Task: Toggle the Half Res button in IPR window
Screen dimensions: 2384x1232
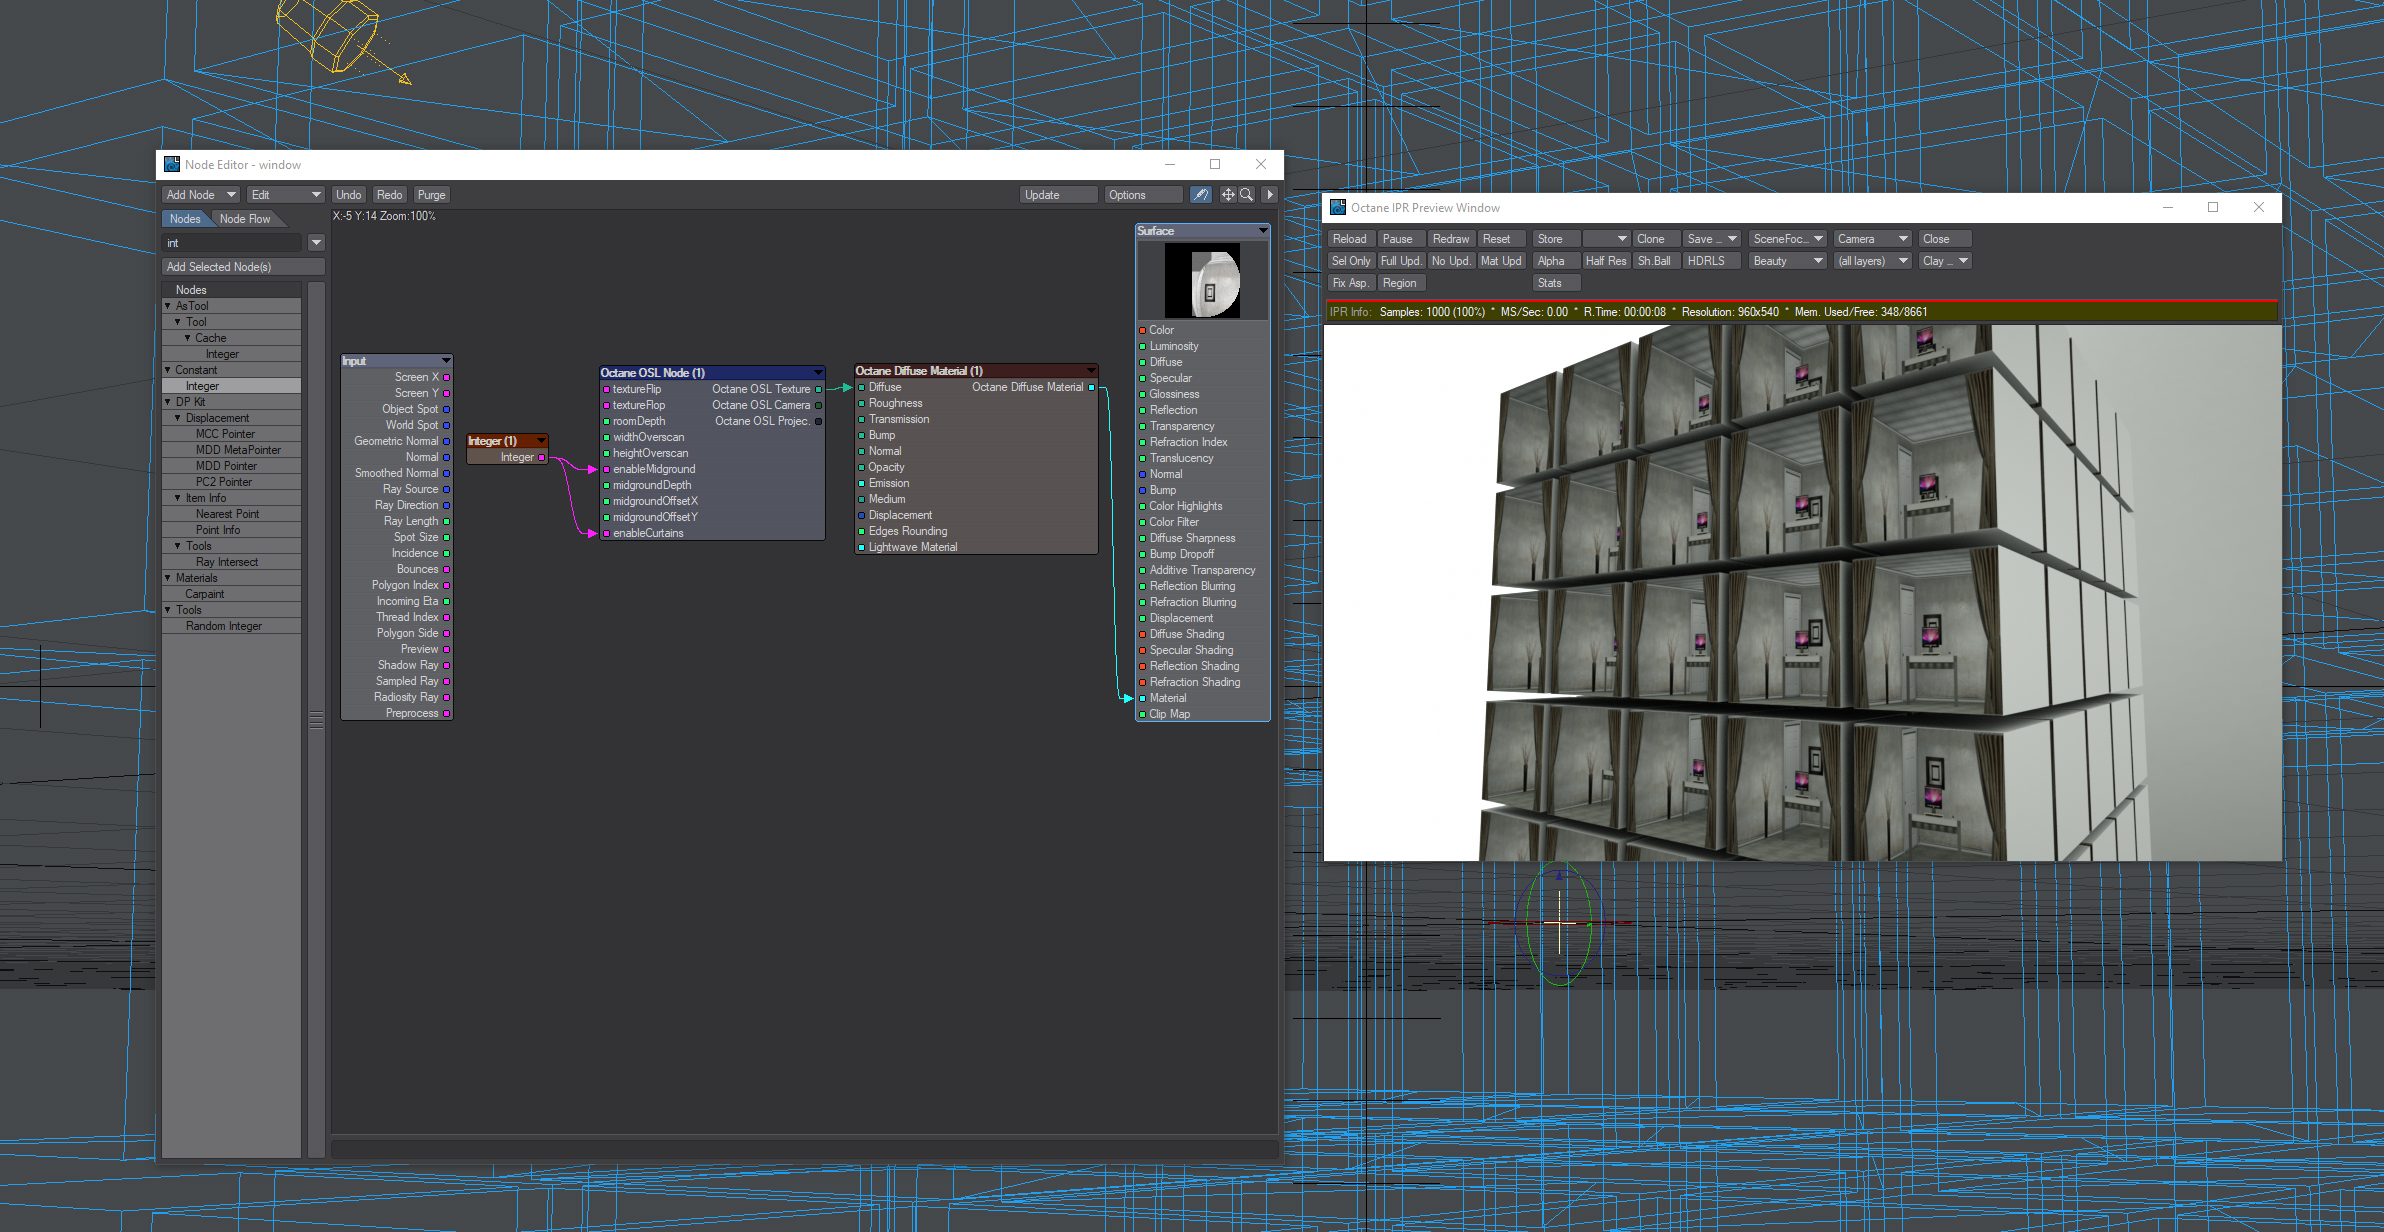Action: 1605,261
